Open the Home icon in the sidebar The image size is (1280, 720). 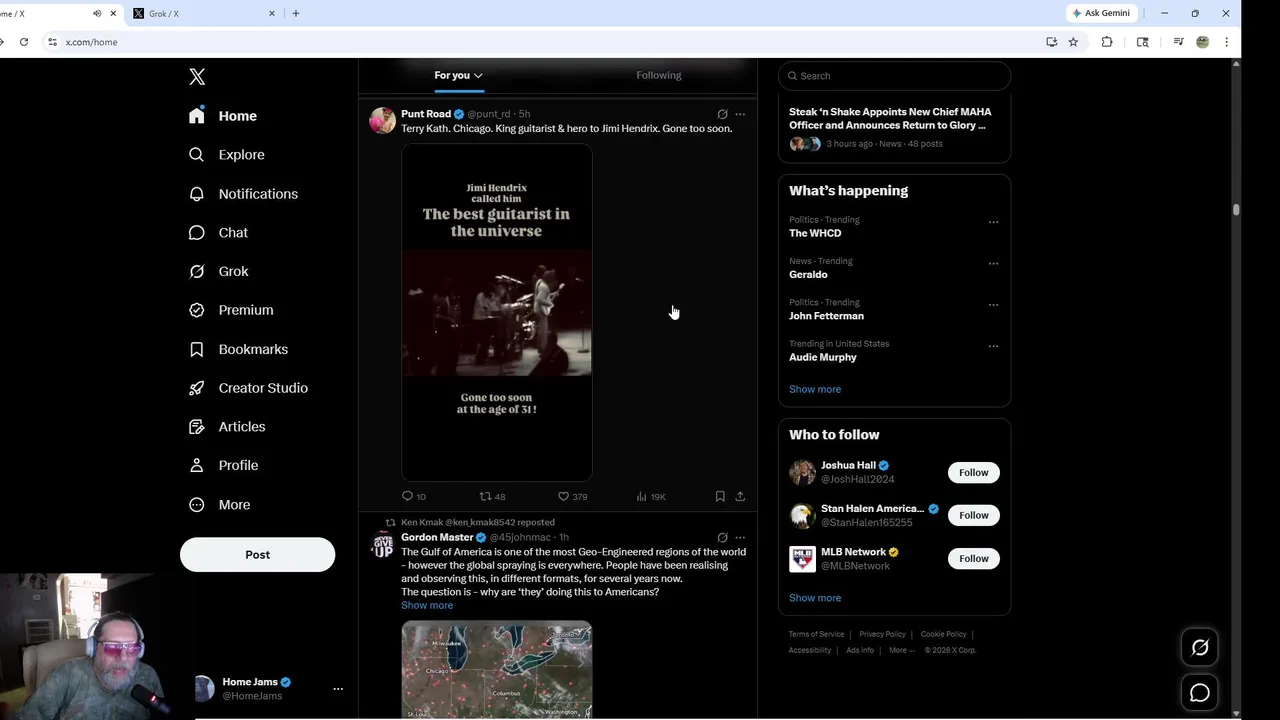[197, 115]
